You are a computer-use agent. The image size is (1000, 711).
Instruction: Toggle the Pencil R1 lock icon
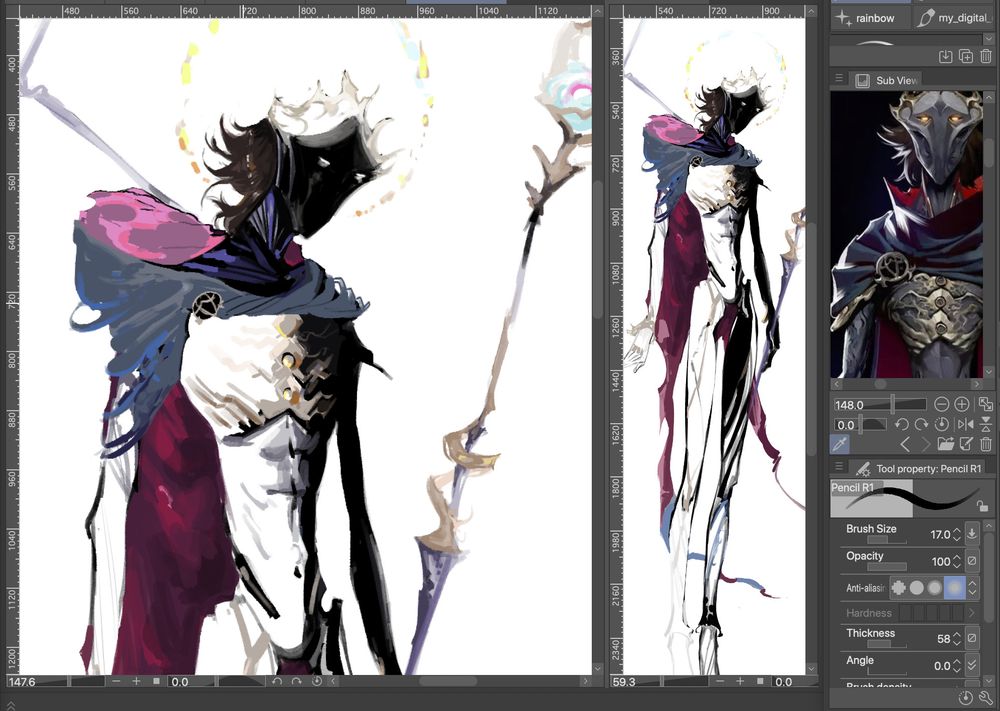click(x=982, y=506)
